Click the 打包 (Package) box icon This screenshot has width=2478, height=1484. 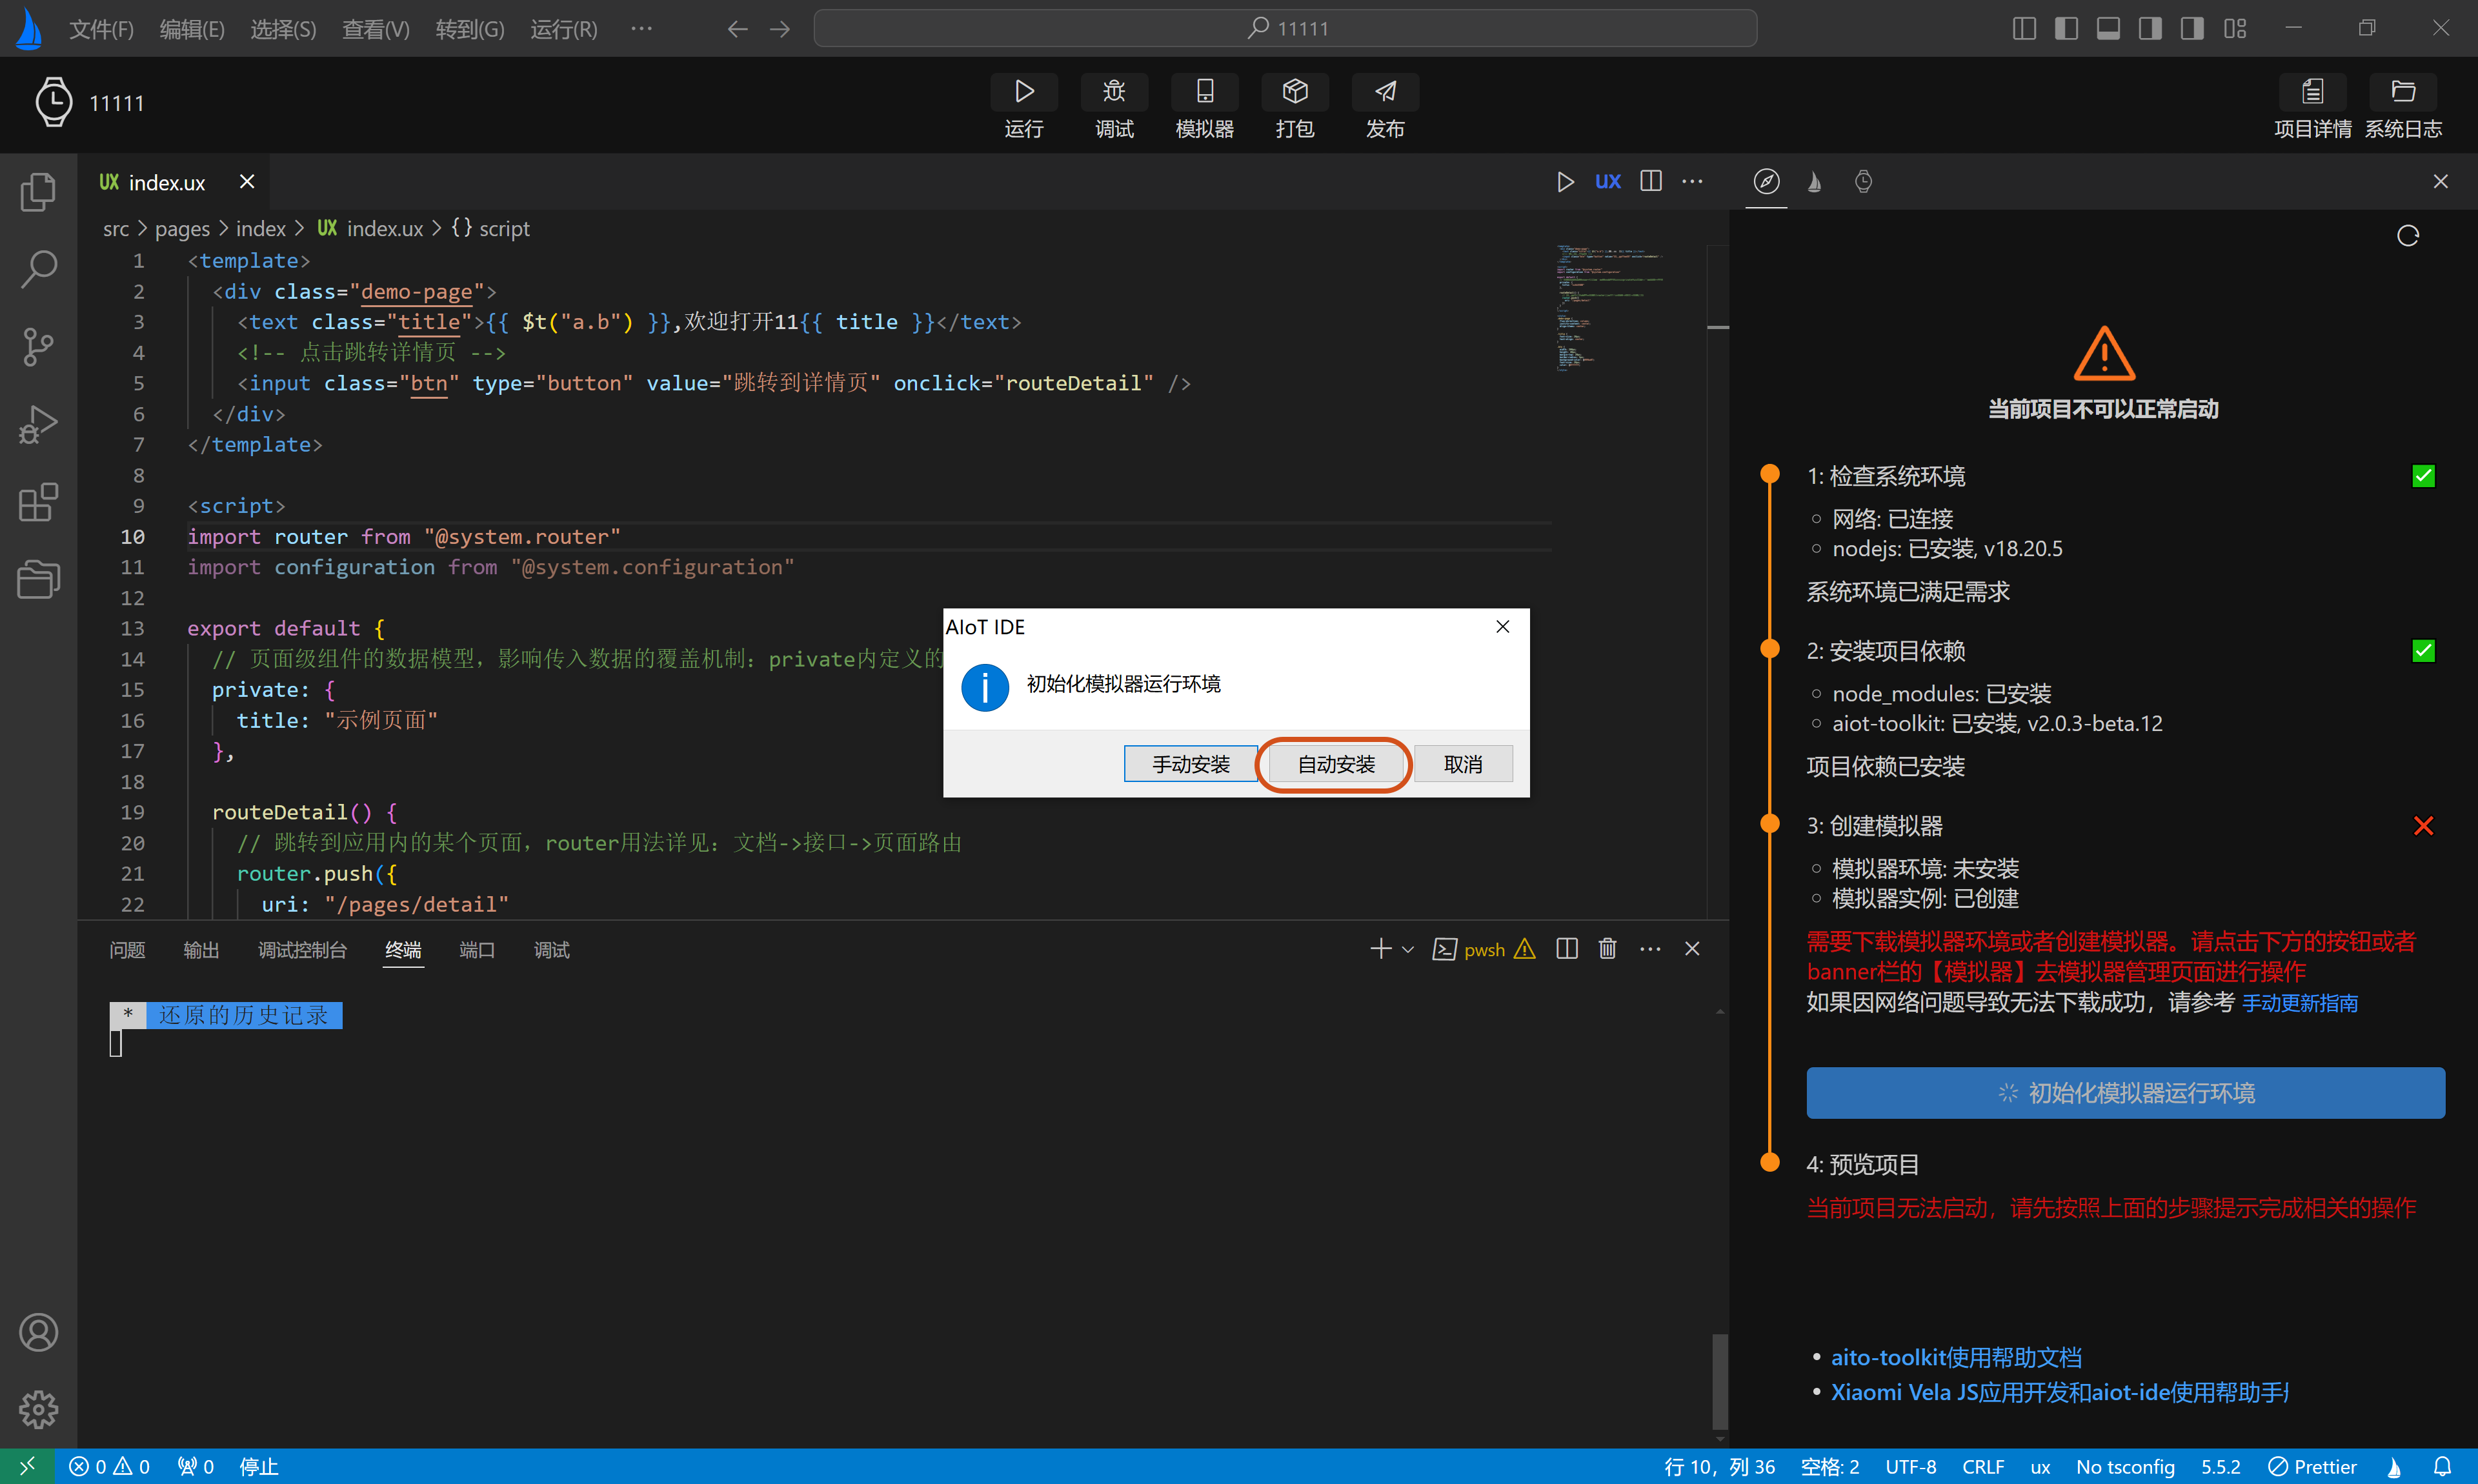click(1294, 92)
